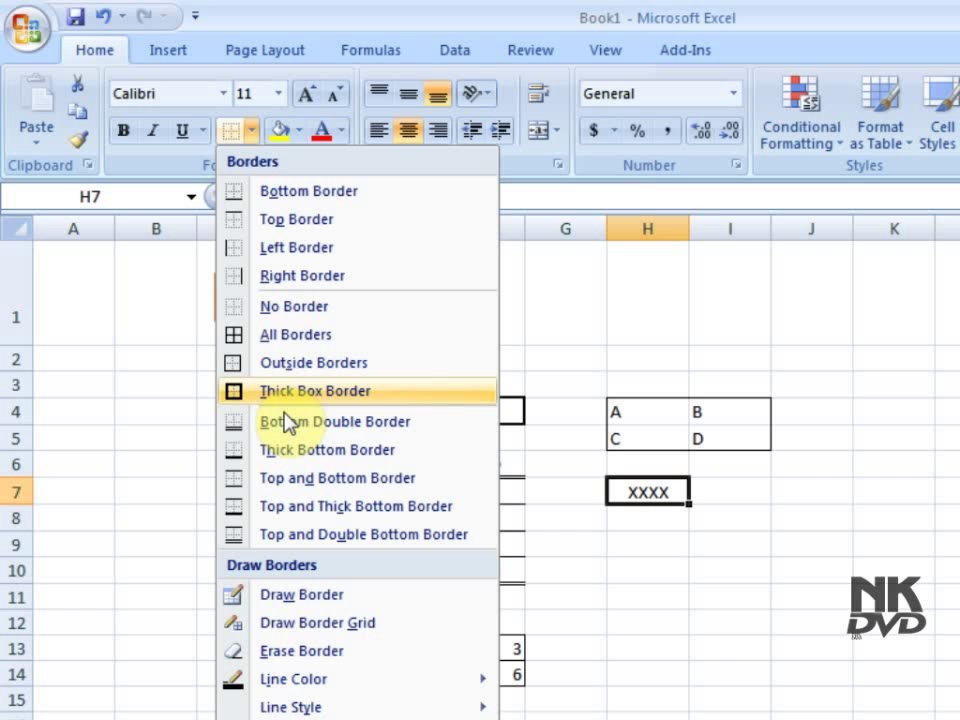Choose All Borders from the menu
The image size is (960, 720).
pyautogui.click(x=358, y=335)
